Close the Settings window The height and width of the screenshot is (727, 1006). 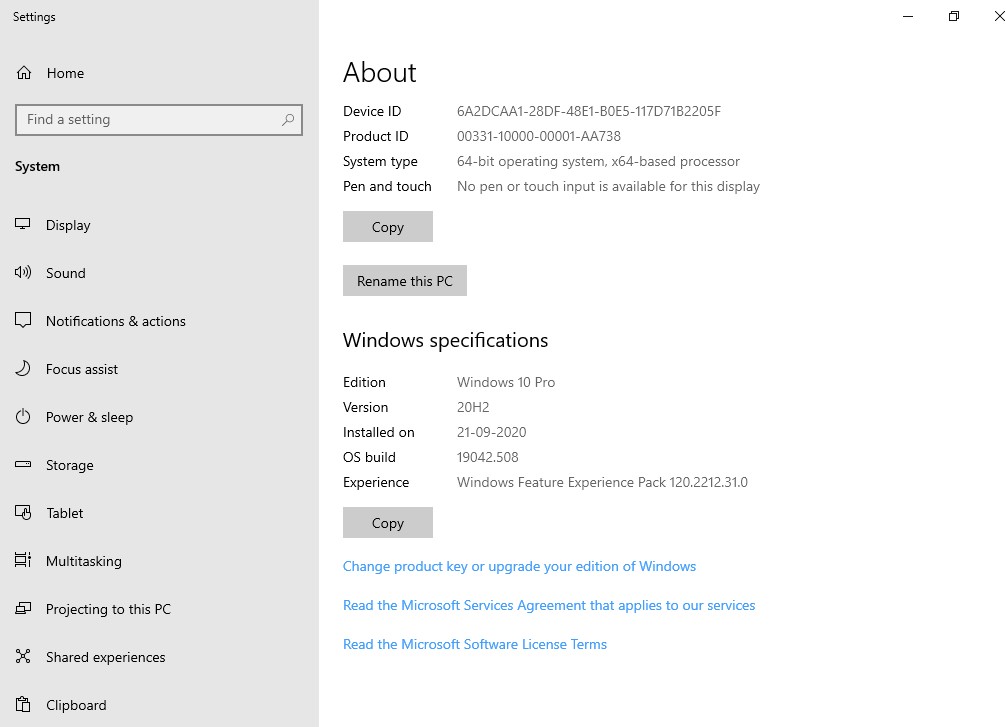(998, 16)
